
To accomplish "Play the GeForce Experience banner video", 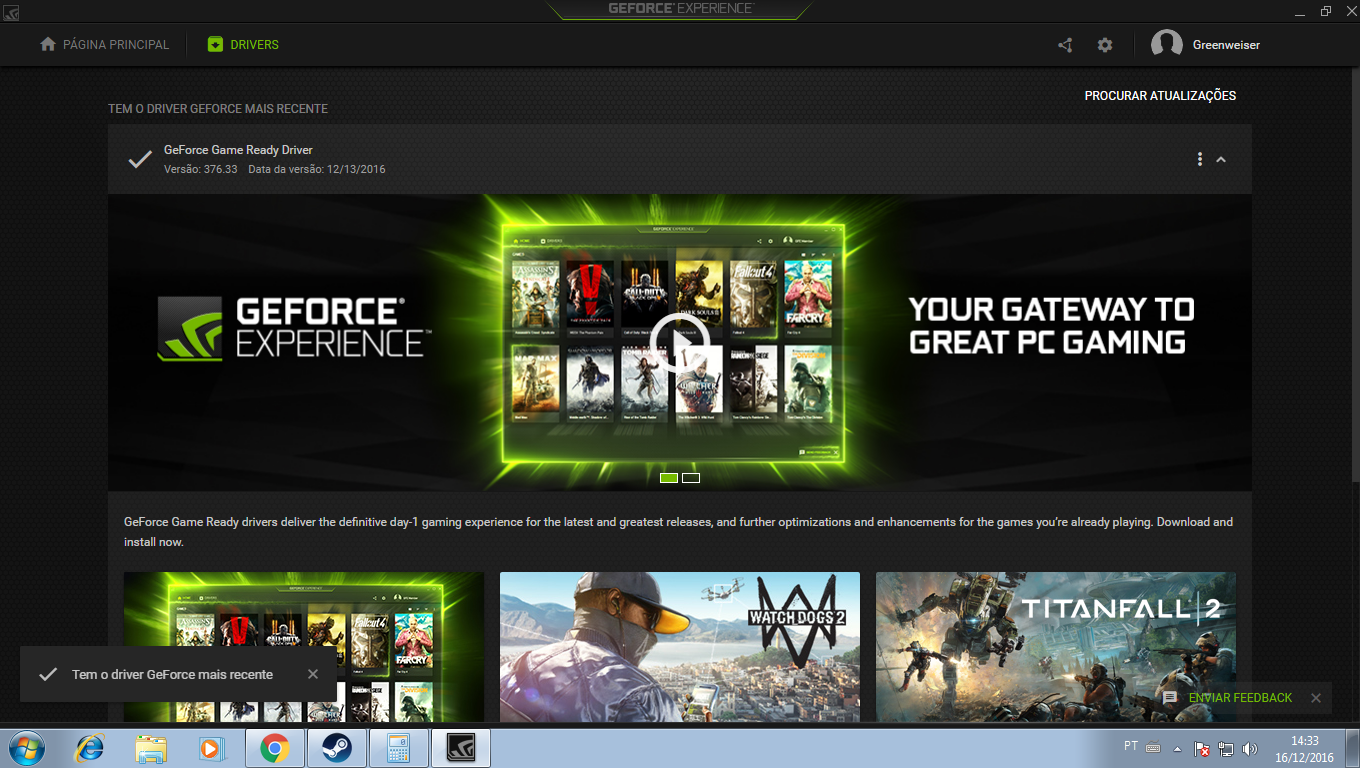I will click(680, 345).
